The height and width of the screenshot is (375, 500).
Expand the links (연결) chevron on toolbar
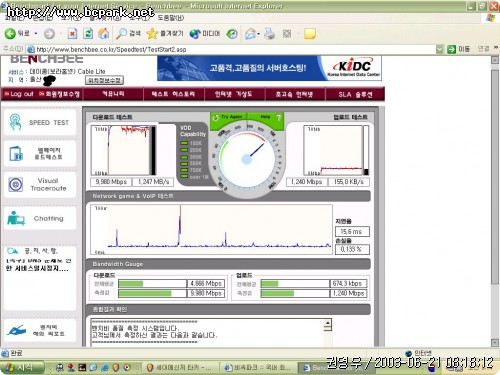tap(496, 48)
